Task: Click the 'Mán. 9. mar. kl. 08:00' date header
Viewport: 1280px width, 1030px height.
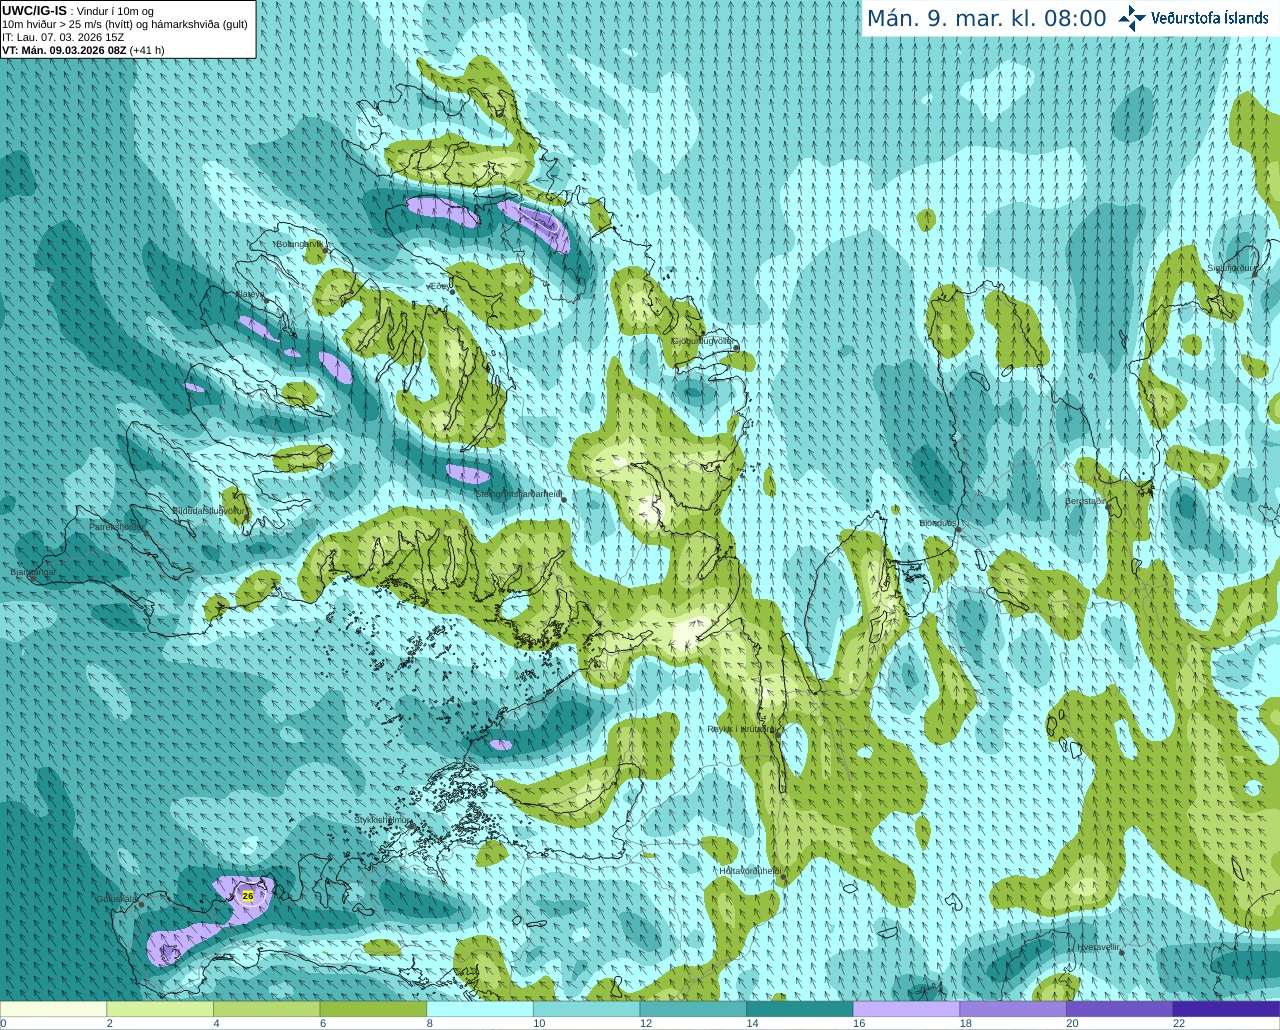Action: click(986, 18)
